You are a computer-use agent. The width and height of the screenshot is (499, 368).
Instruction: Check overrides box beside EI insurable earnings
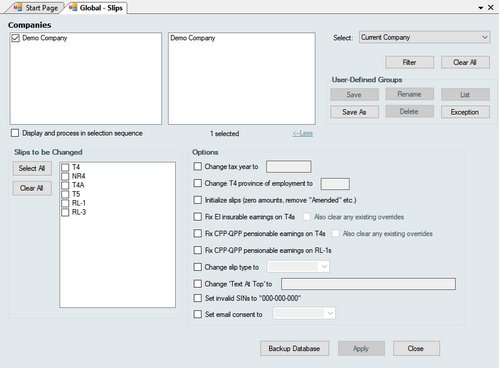point(307,217)
